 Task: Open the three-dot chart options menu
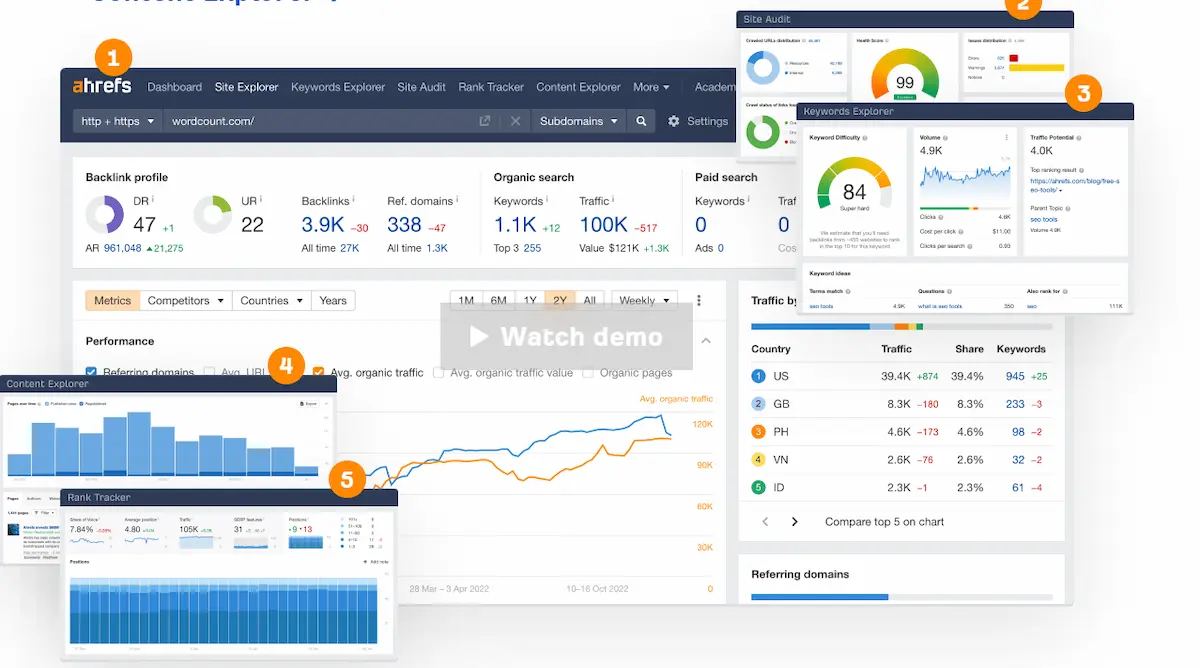(x=699, y=300)
